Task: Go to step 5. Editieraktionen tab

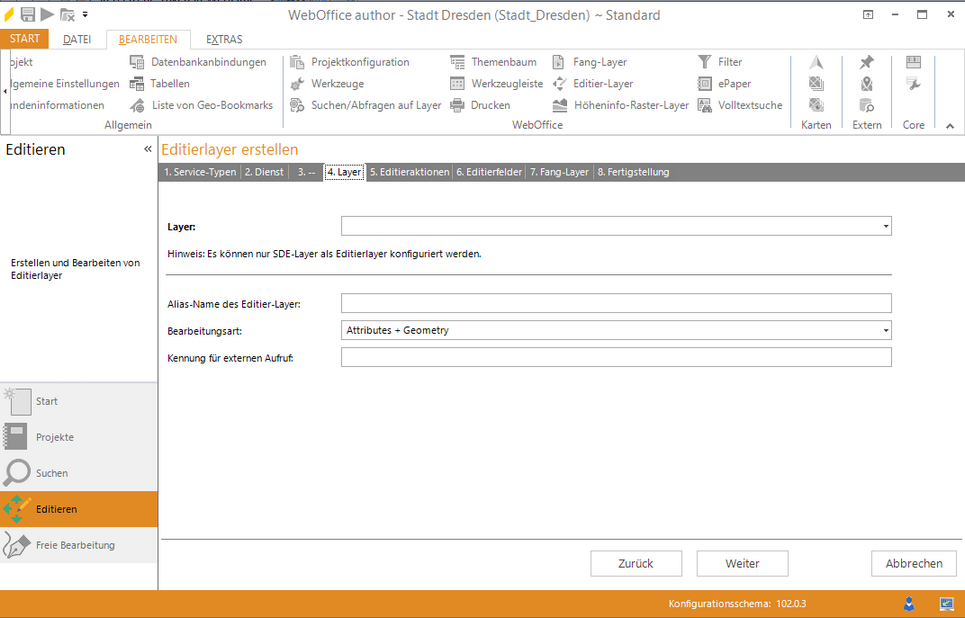Action: (409, 172)
